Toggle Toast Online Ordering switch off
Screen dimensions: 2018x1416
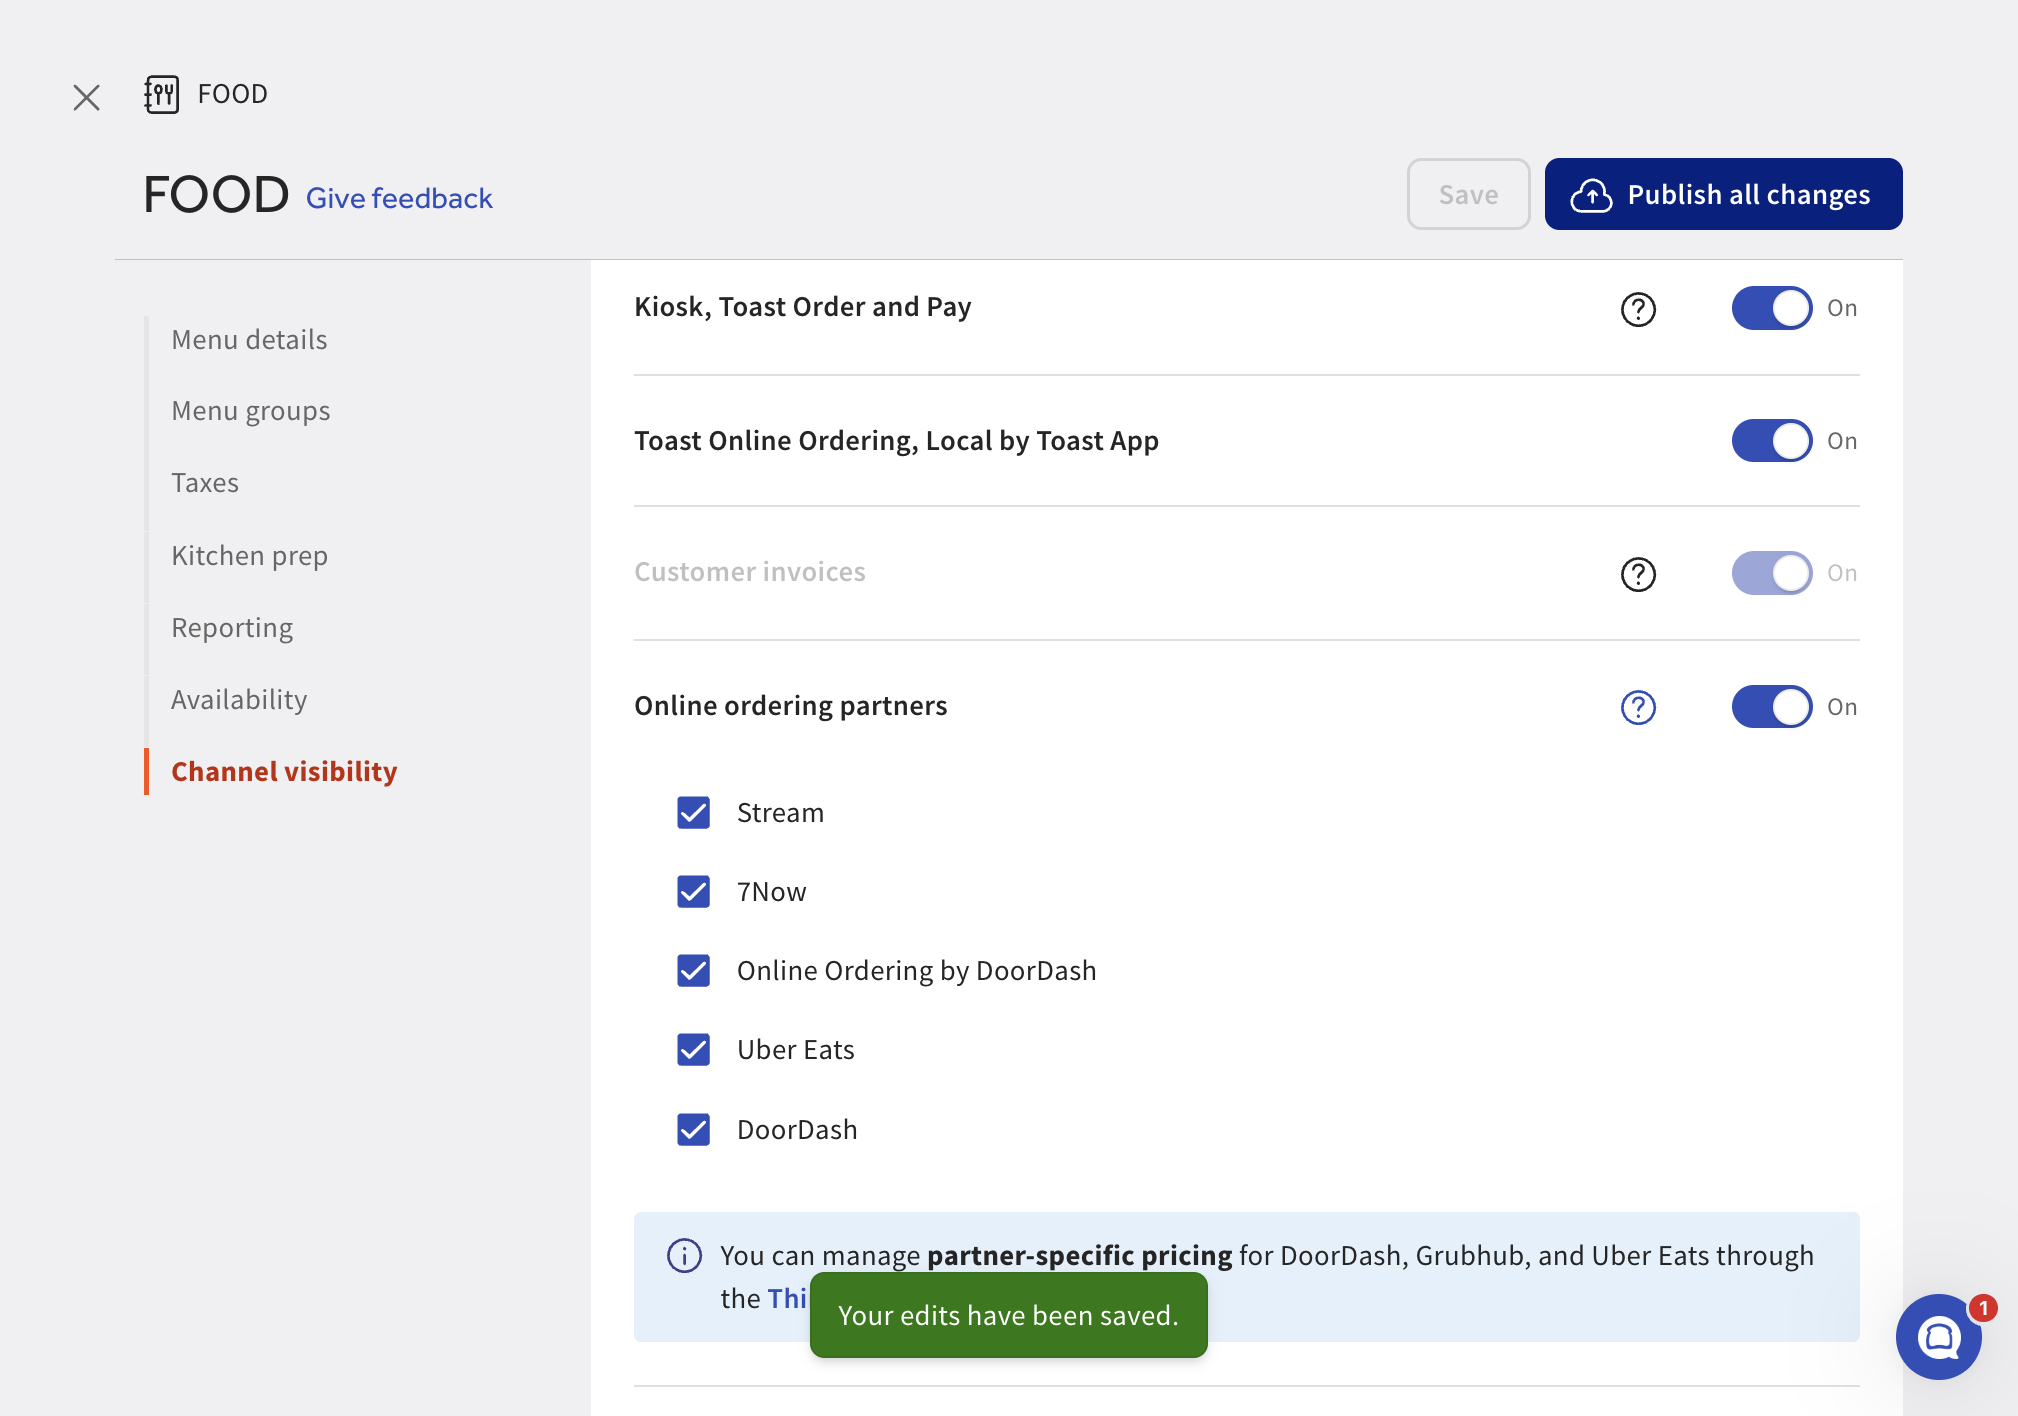pyautogui.click(x=1772, y=441)
